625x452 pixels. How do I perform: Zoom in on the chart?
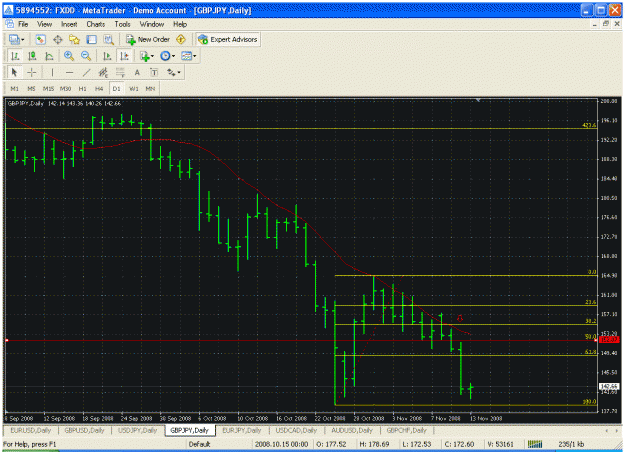tap(69, 56)
